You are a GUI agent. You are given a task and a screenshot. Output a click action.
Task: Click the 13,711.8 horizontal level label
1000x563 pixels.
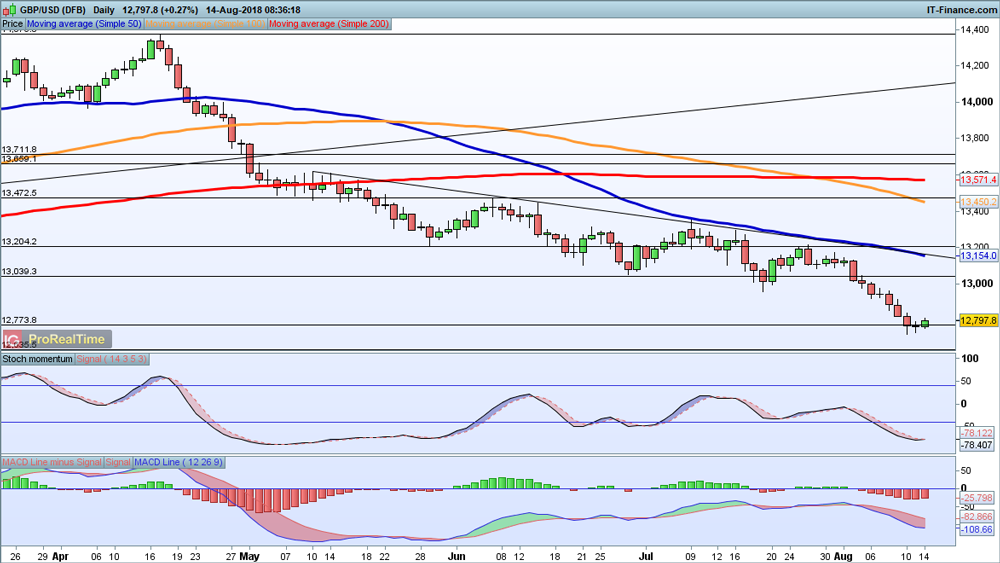point(19,149)
